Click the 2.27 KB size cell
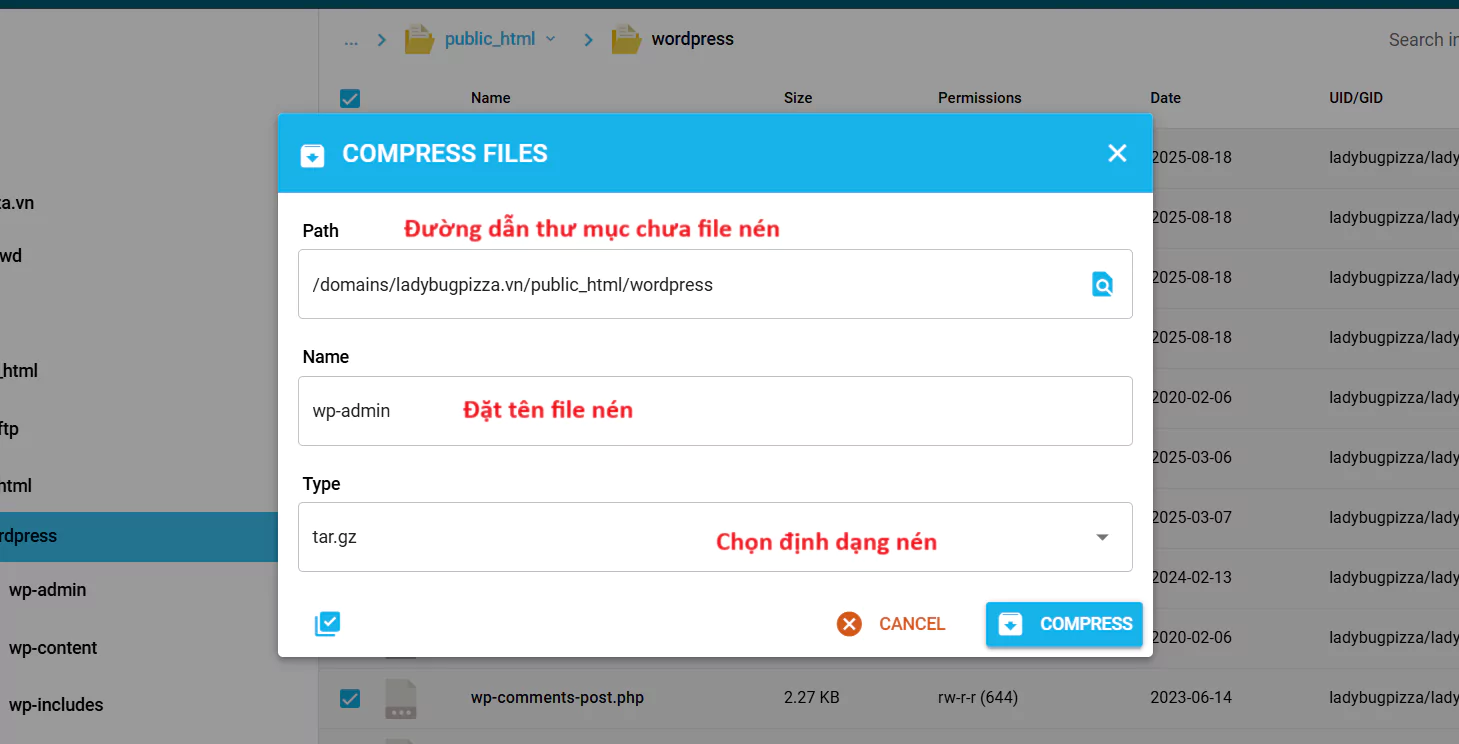This screenshot has width=1459, height=744. click(811, 698)
